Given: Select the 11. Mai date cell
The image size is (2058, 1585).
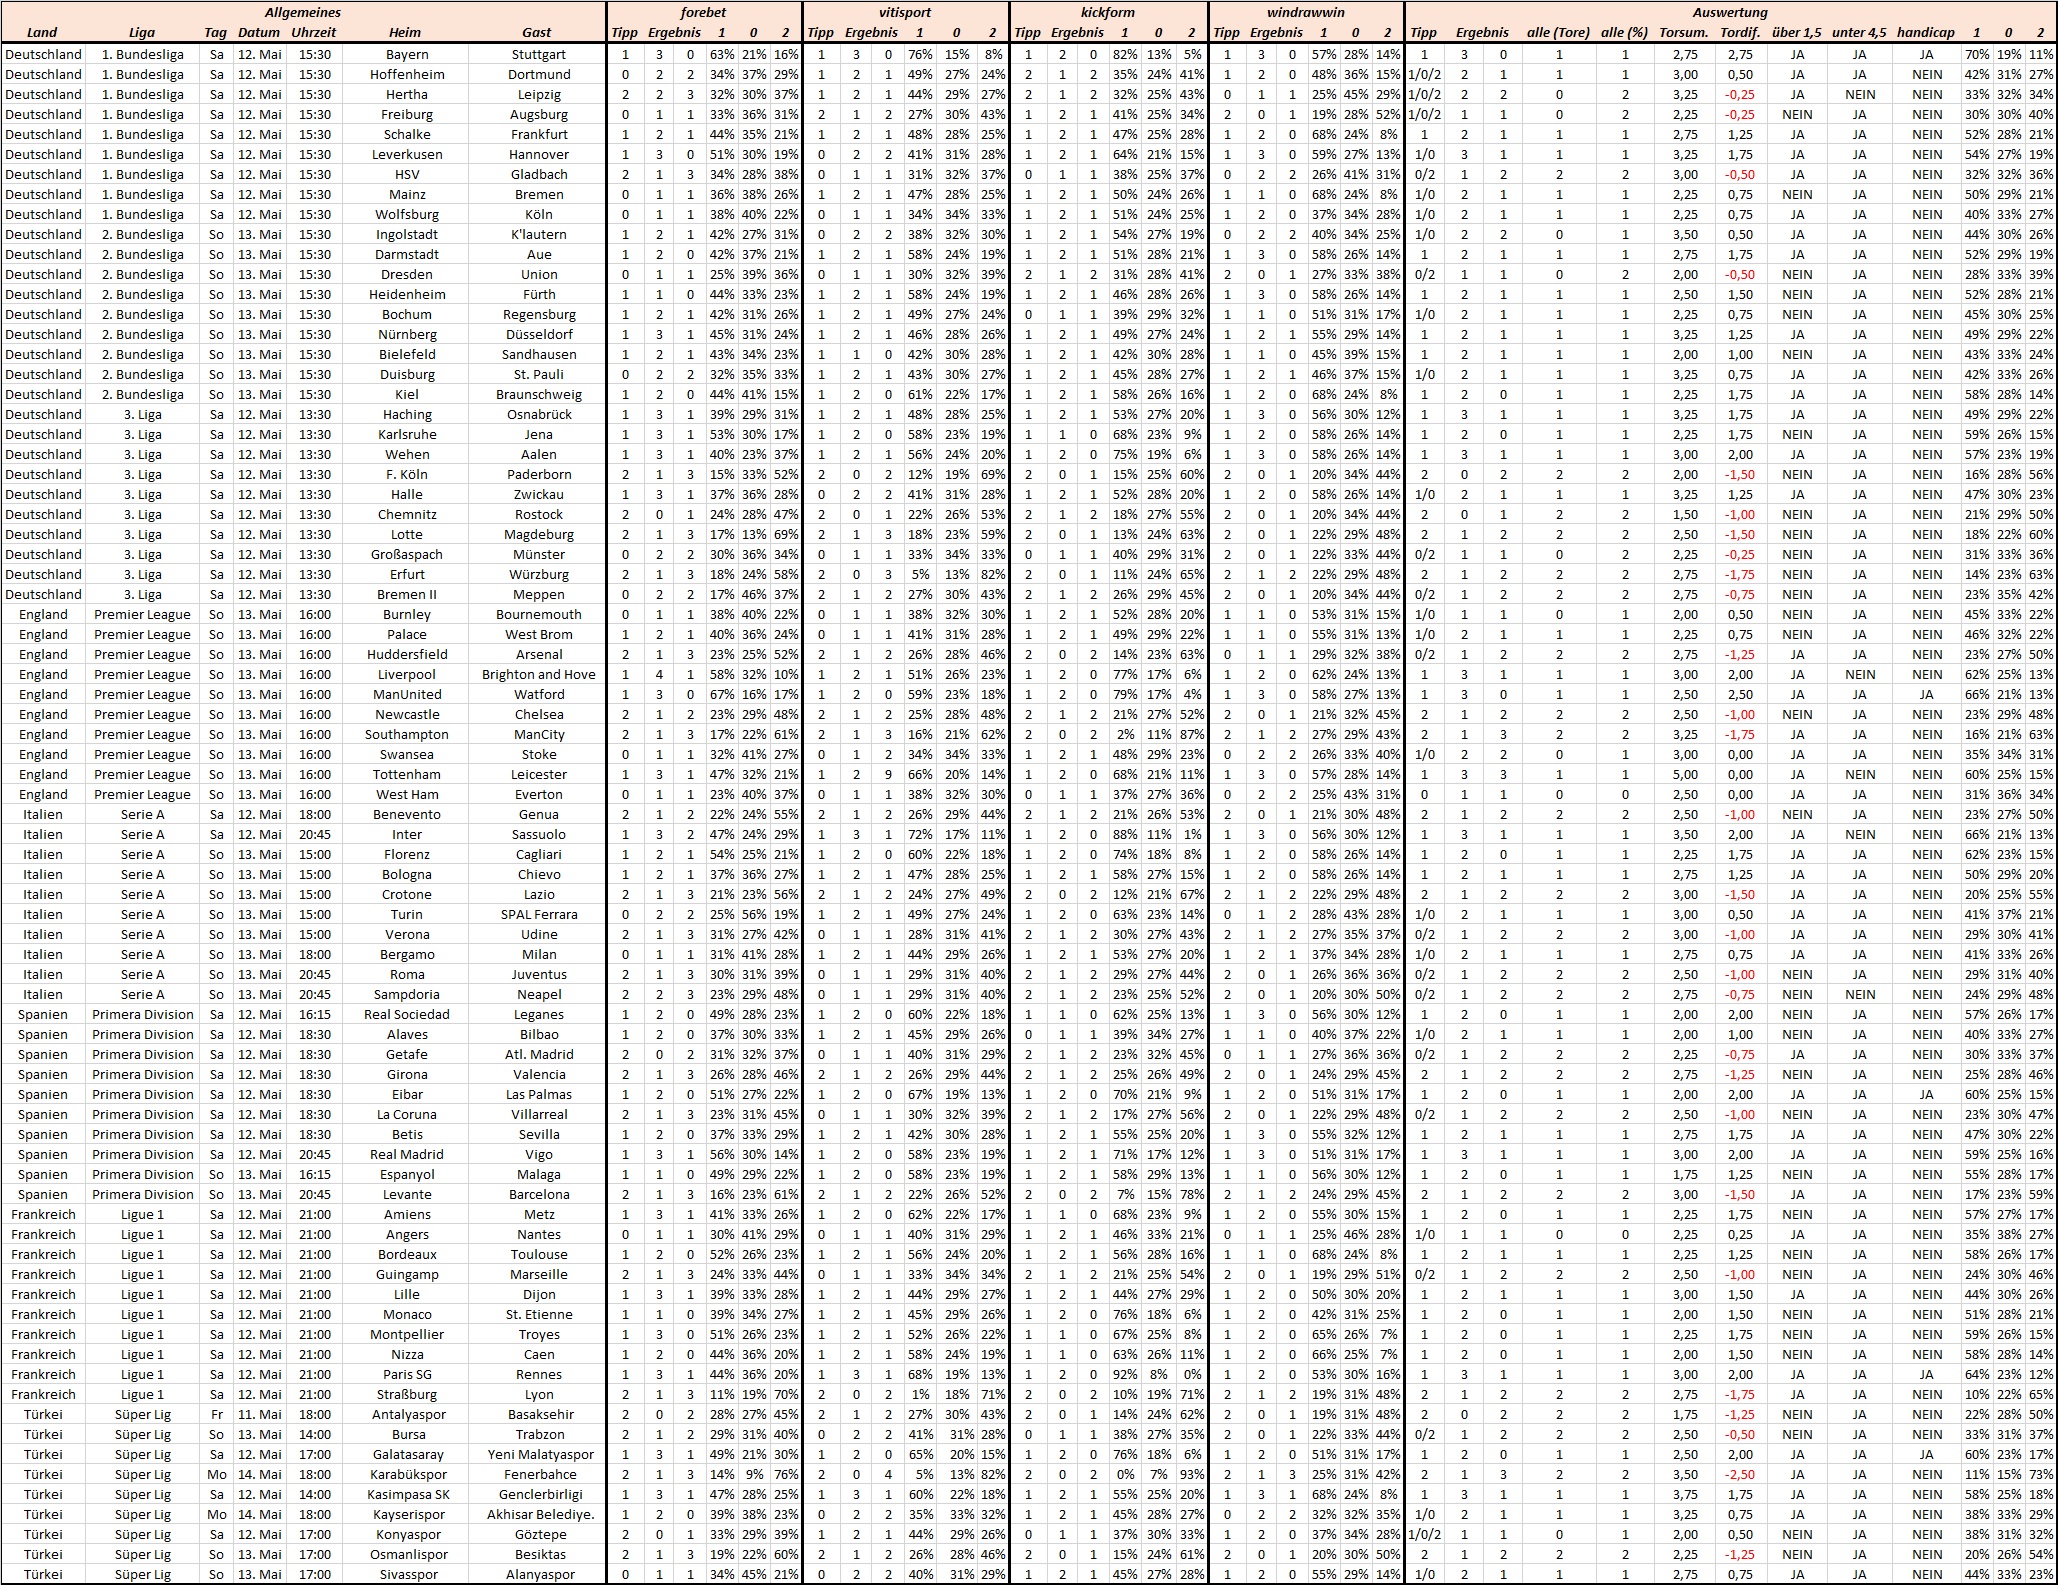Looking at the screenshot, I should (x=259, y=1414).
